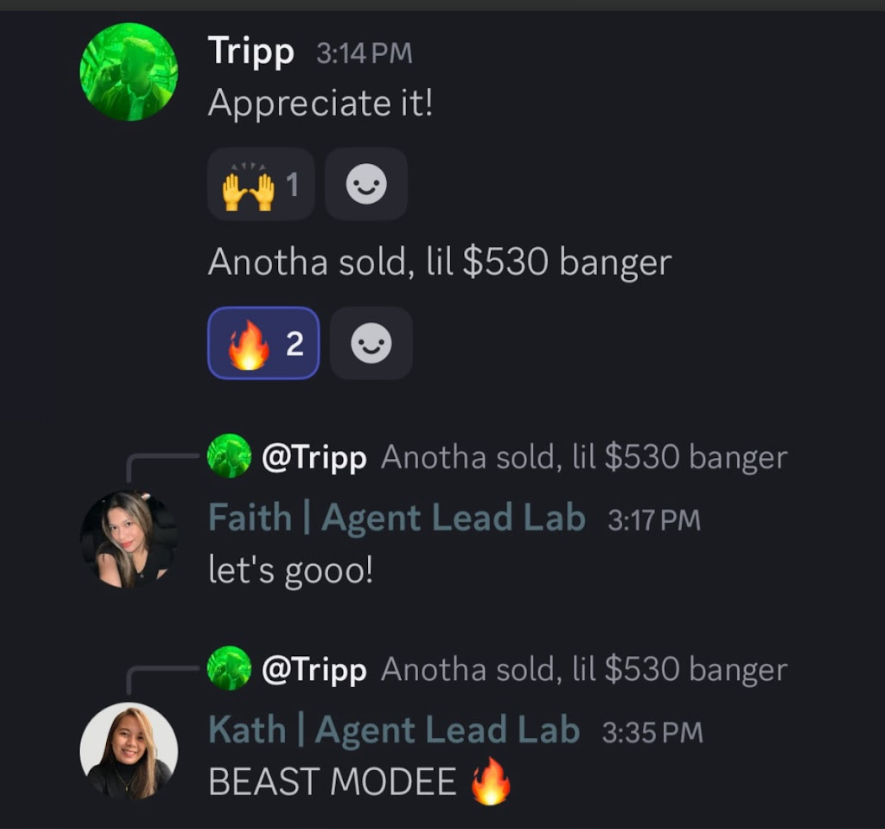Jump to original via Faith's reply preview text
Viewport: 885px width, 829px height.
(584, 457)
